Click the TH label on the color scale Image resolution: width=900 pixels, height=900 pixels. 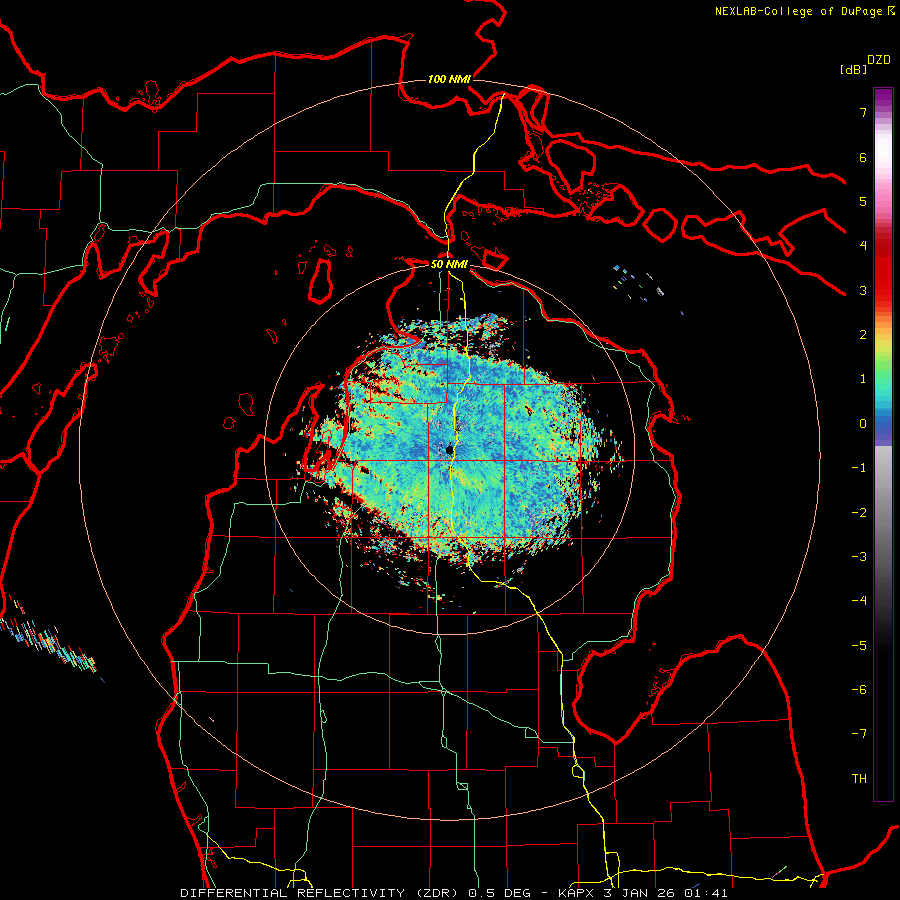point(859,779)
